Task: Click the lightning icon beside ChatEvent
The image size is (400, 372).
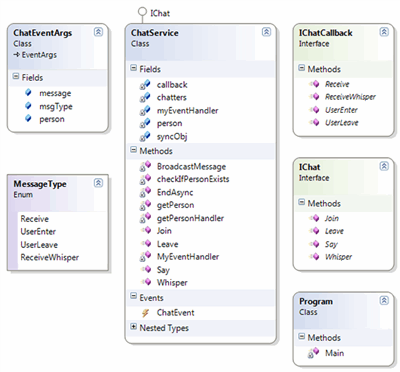Action: [145, 313]
